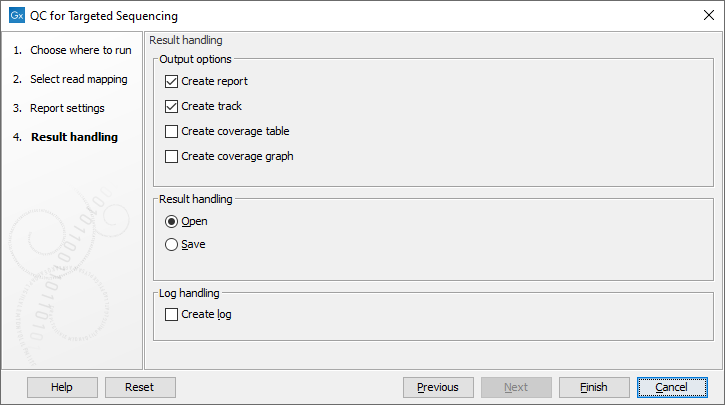The height and width of the screenshot is (405, 725).
Task: Select the Open radio button
Action: 172,221
